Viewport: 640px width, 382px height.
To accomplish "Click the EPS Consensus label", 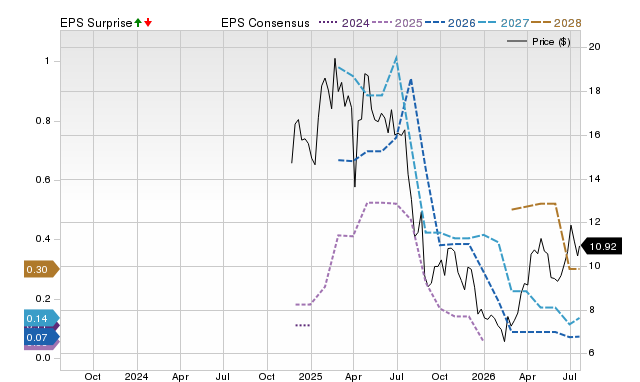I will pos(265,23).
